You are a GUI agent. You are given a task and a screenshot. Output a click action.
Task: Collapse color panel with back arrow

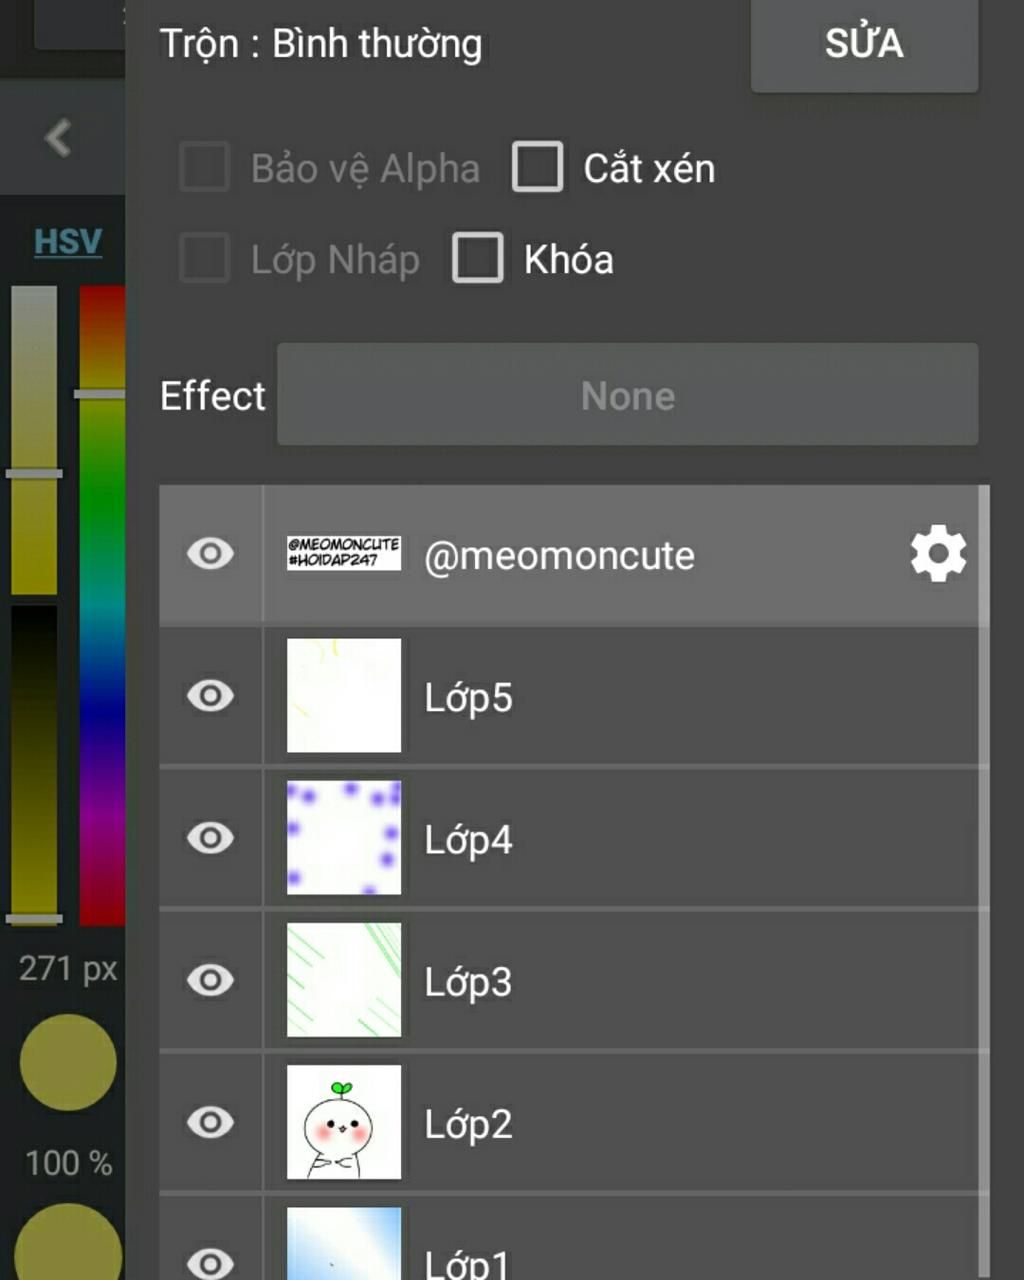pos(59,138)
